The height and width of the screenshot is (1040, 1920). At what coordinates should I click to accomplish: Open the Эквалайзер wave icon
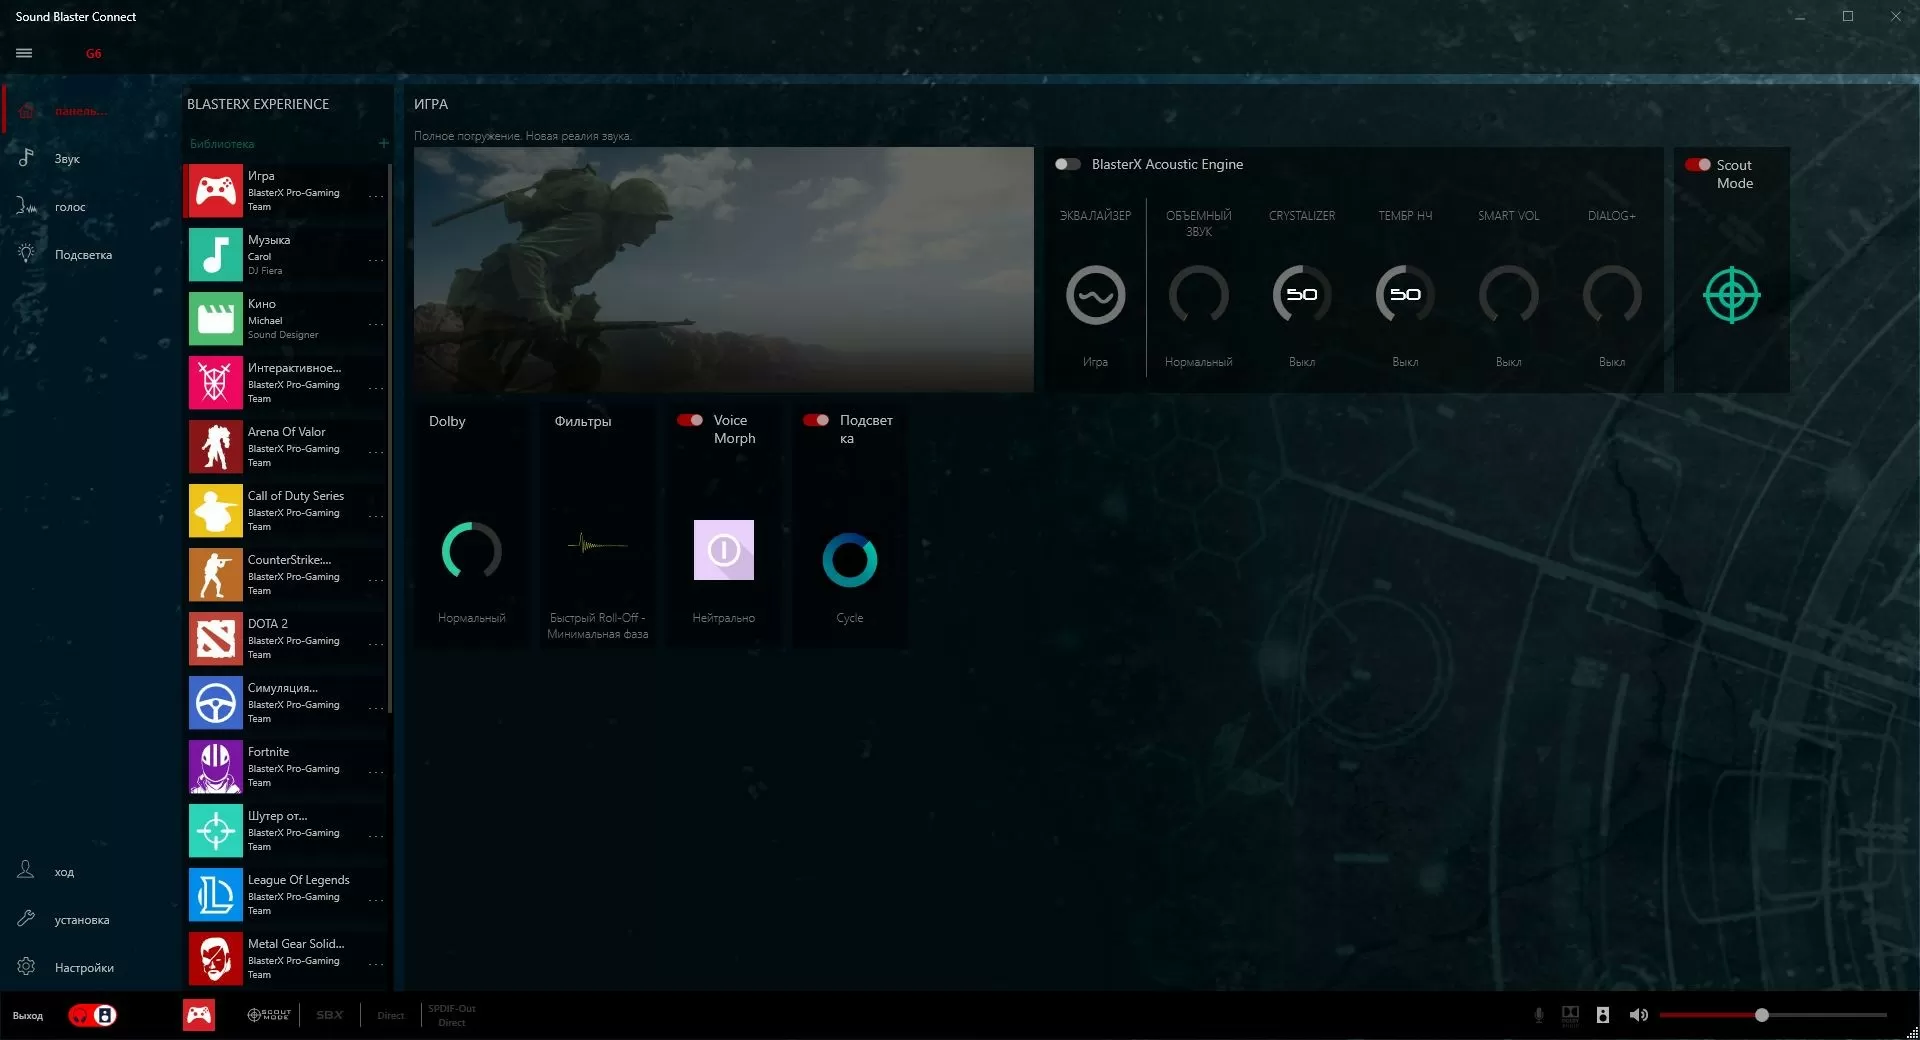tap(1095, 295)
